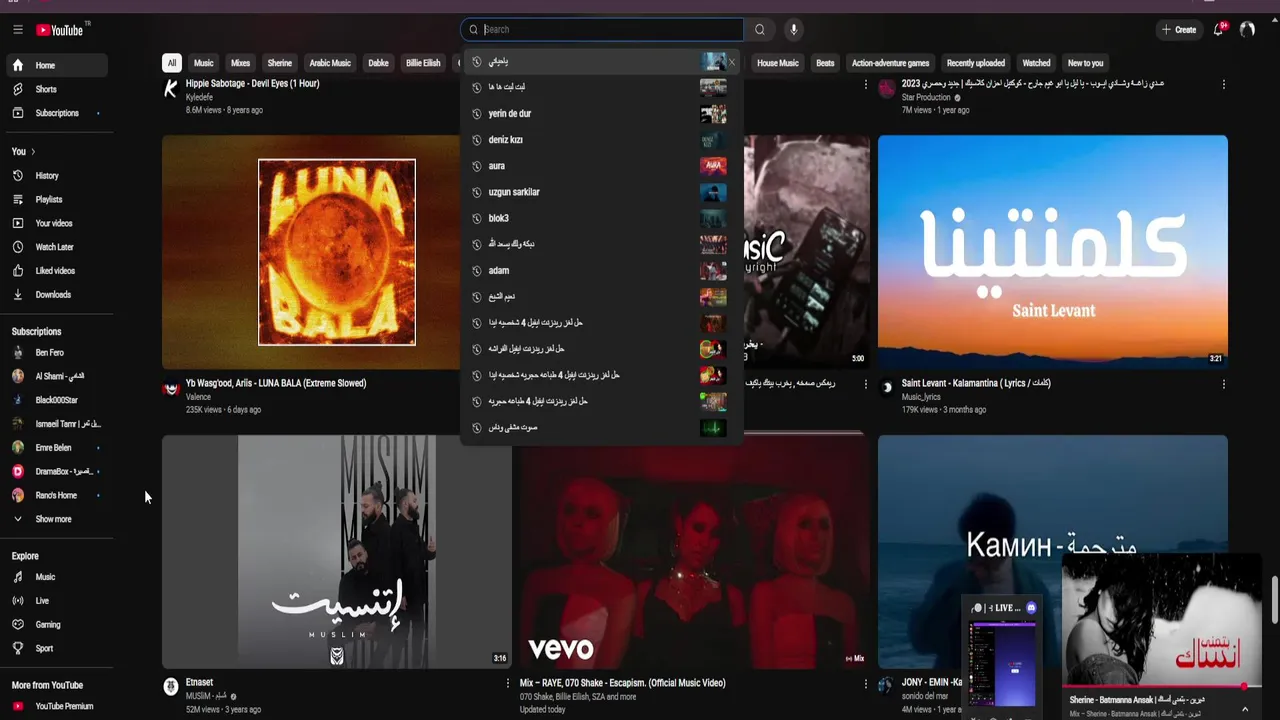Open Liked videos
Viewport: 1280px width, 720px height.
click(57, 271)
